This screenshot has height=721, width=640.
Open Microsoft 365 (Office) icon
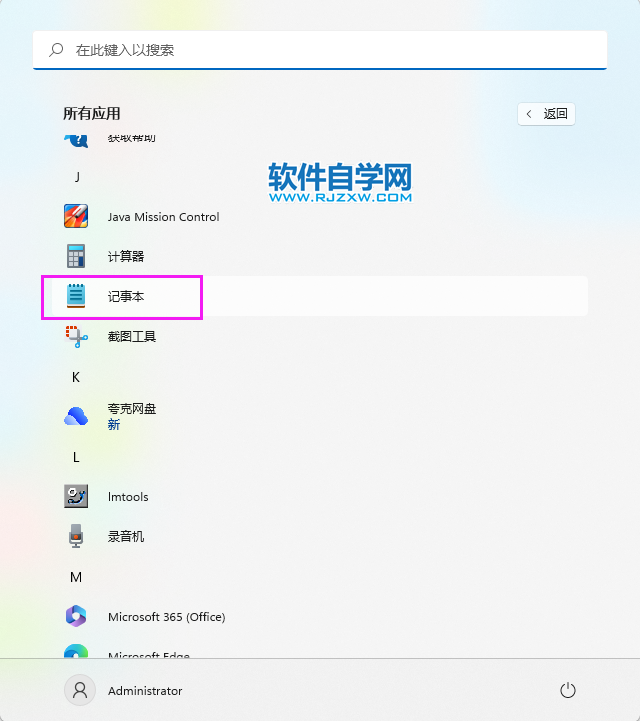tap(76, 616)
